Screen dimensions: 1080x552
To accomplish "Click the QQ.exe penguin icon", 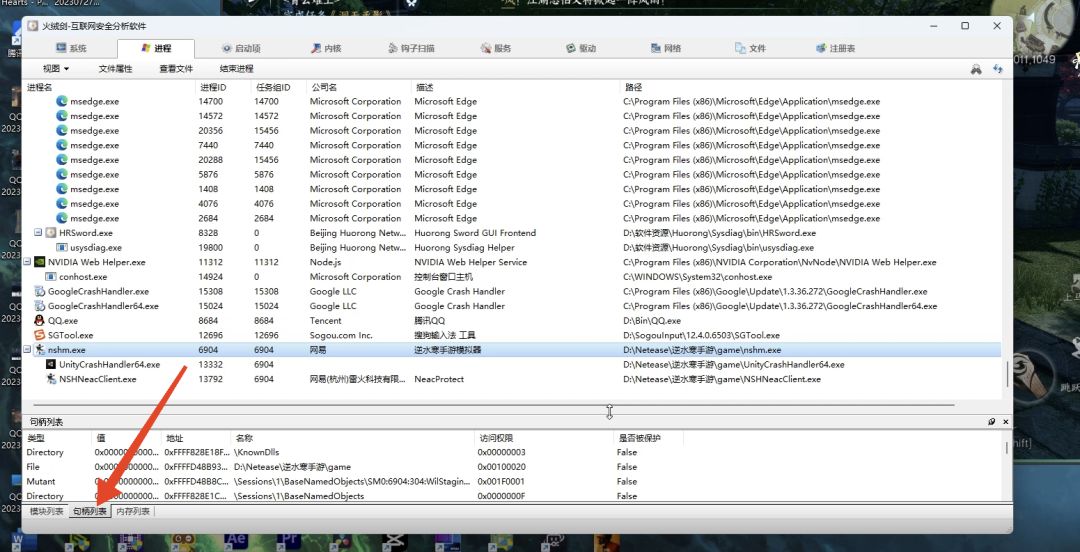I will pyautogui.click(x=40, y=320).
